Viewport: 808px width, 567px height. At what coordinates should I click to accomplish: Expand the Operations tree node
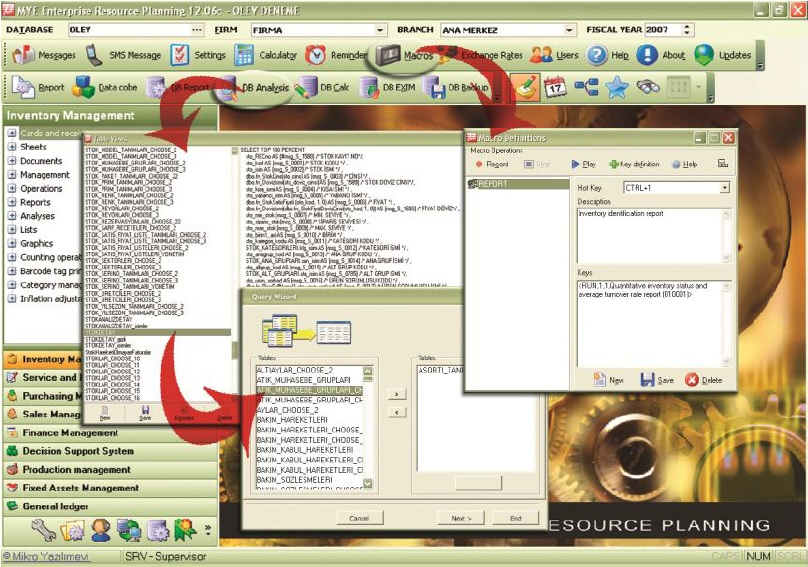(12, 189)
